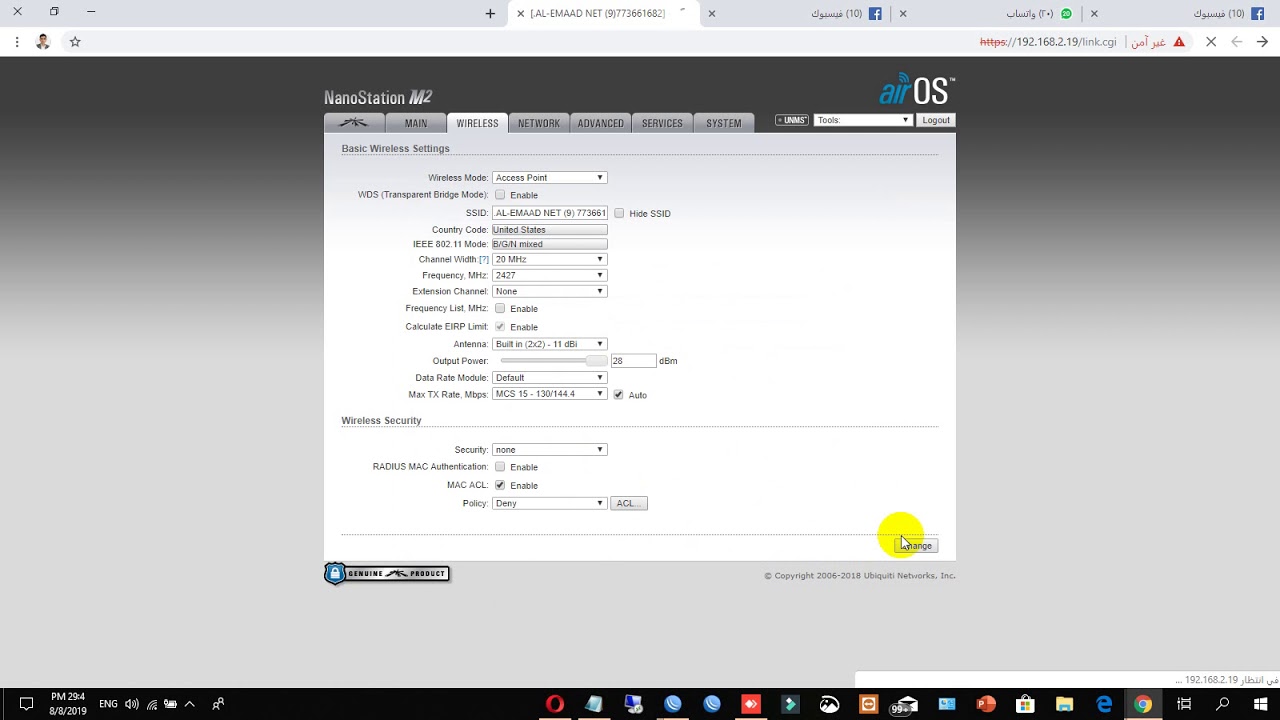Screen dimensions: 1280x720
Task: Open the Data Rate Module dropdown
Action: (x=549, y=378)
